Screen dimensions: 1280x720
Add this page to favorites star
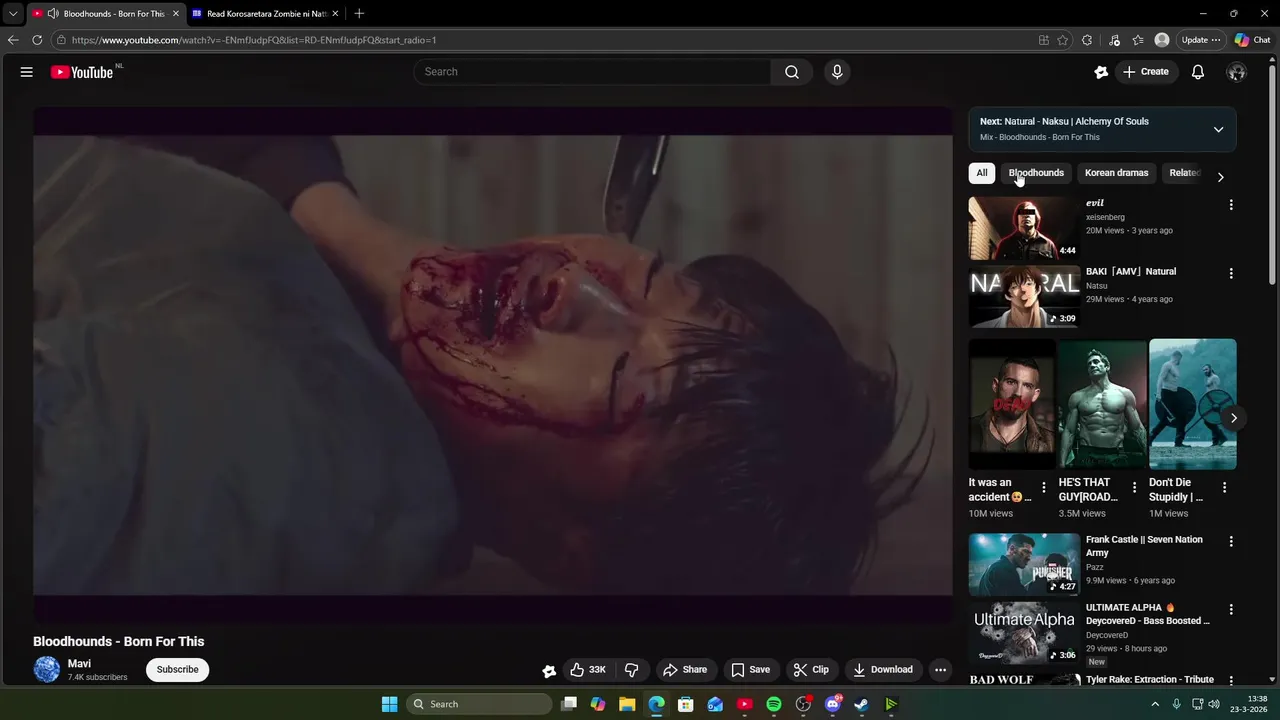pyautogui.click(x=1063, y=40)
